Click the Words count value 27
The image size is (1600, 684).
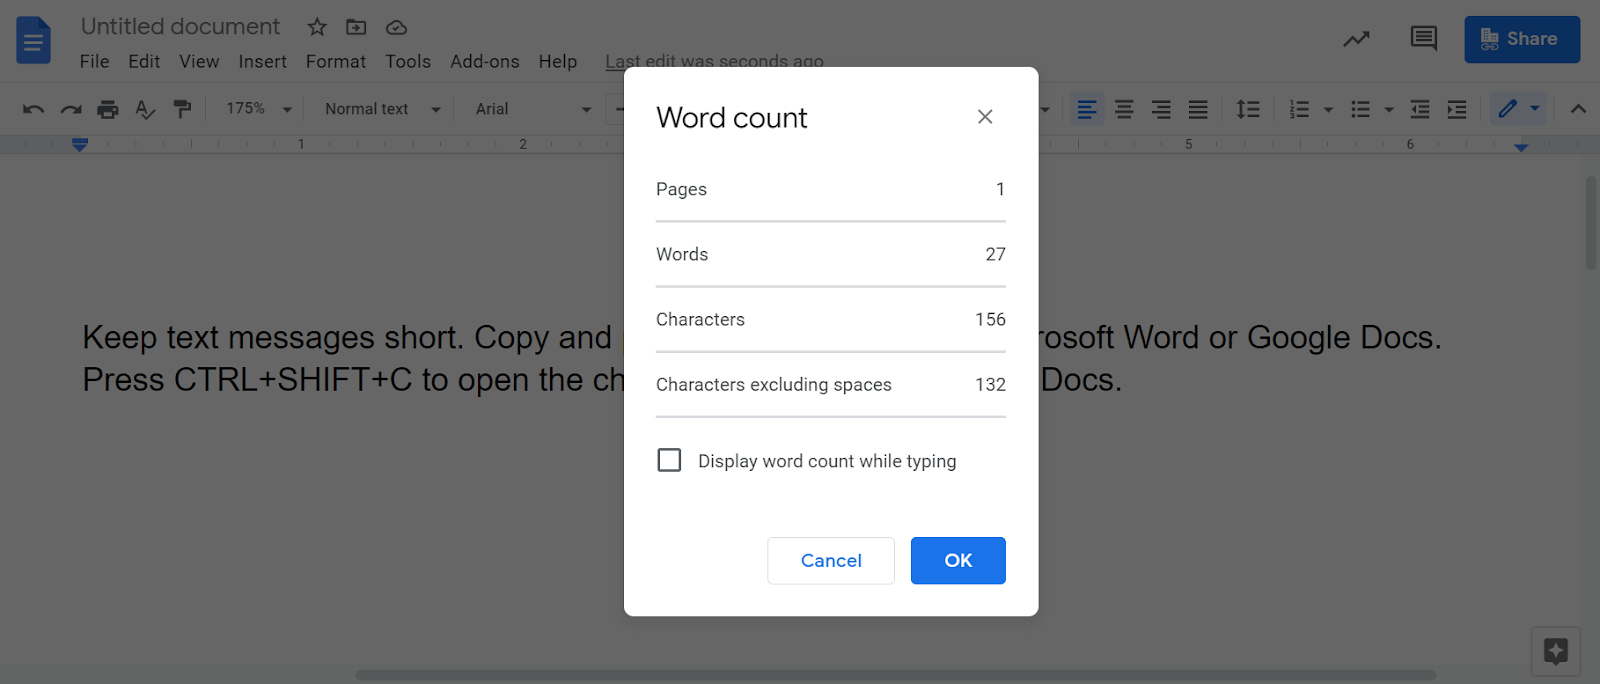click(995, 255)
